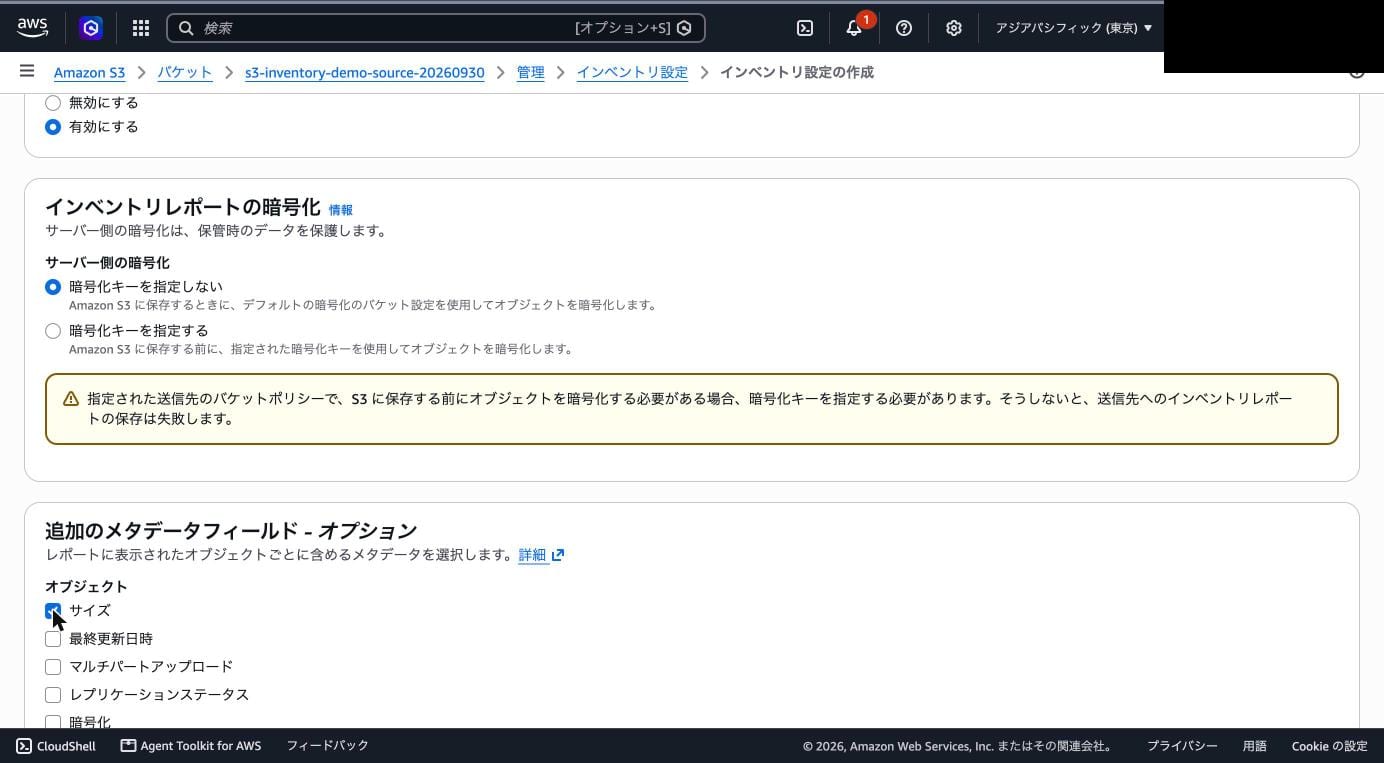The width and height of the screenshot is (1384, 763).
Task: Go to Amazon S3 breadcrumb
Action: [x=89, y=72]
